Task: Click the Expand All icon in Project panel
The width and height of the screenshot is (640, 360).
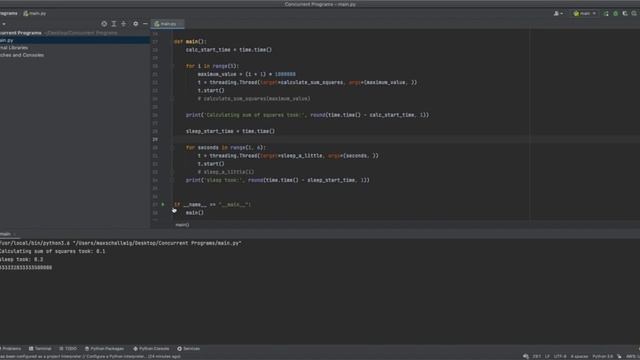Action: [x=114, y=24]
